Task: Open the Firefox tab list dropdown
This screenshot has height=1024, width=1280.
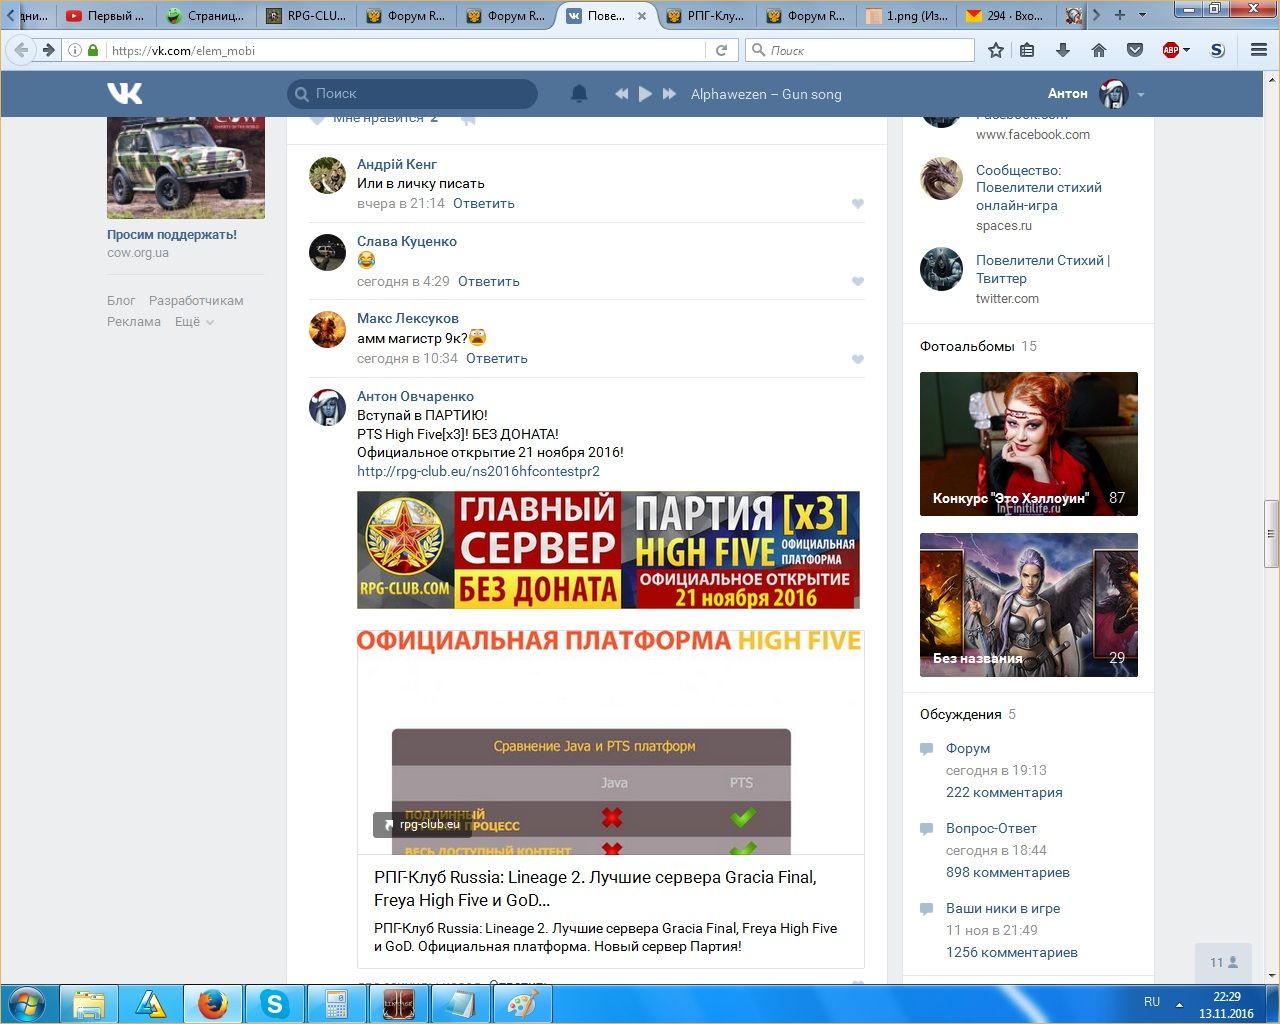Action: pyautogui.click(x=1142, y=15)
